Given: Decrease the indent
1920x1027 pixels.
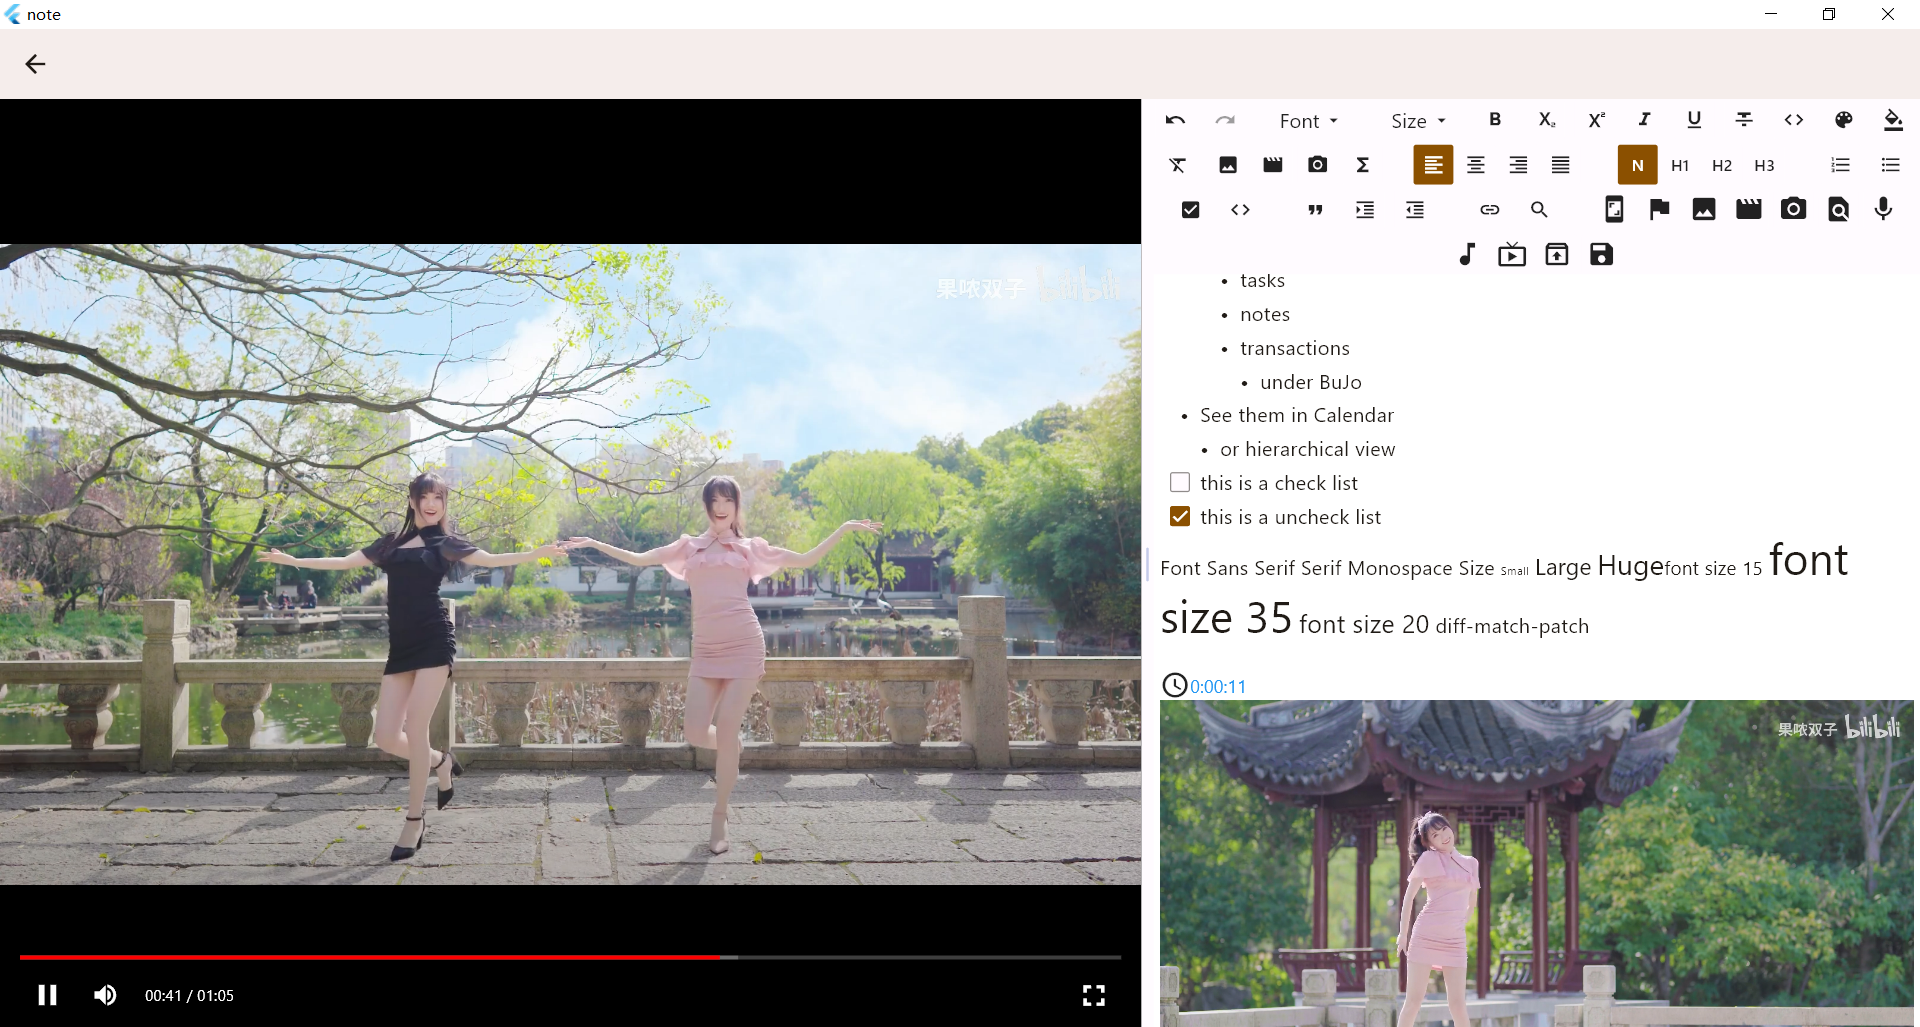Looking at the screenshot, I should (x=1415, y=210).
